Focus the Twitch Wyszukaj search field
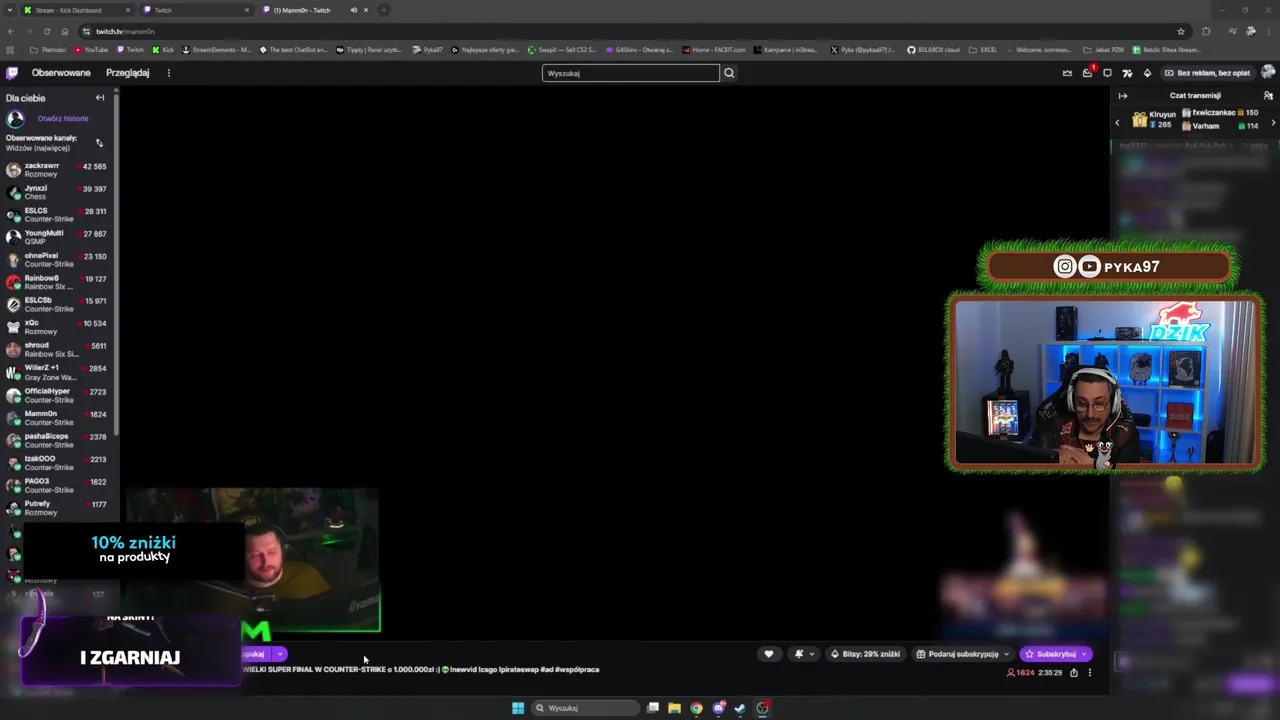1280x720 pixels. click(631, 73)
